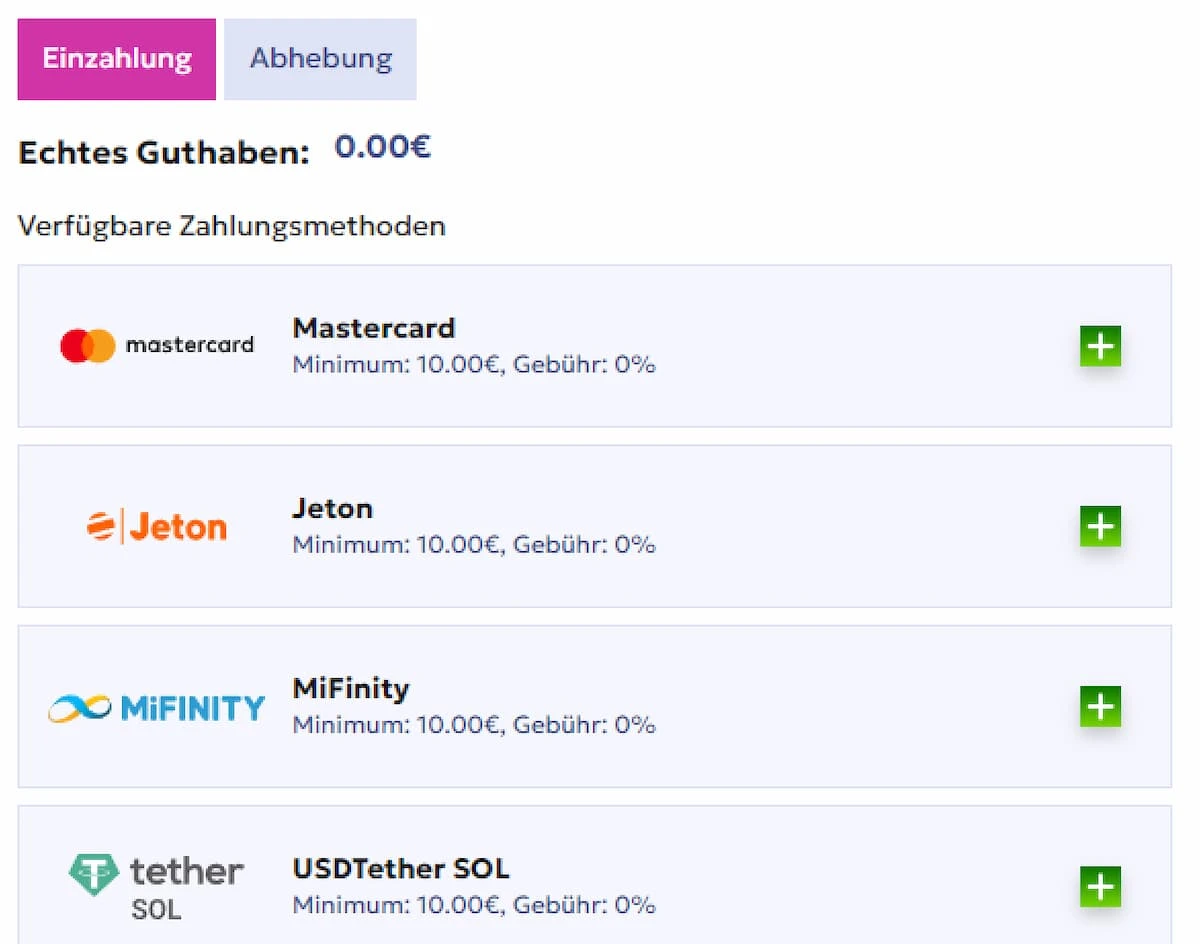Select the USDTether SOL method title
Screen dimensions: 1200x944
pos(401,868)
